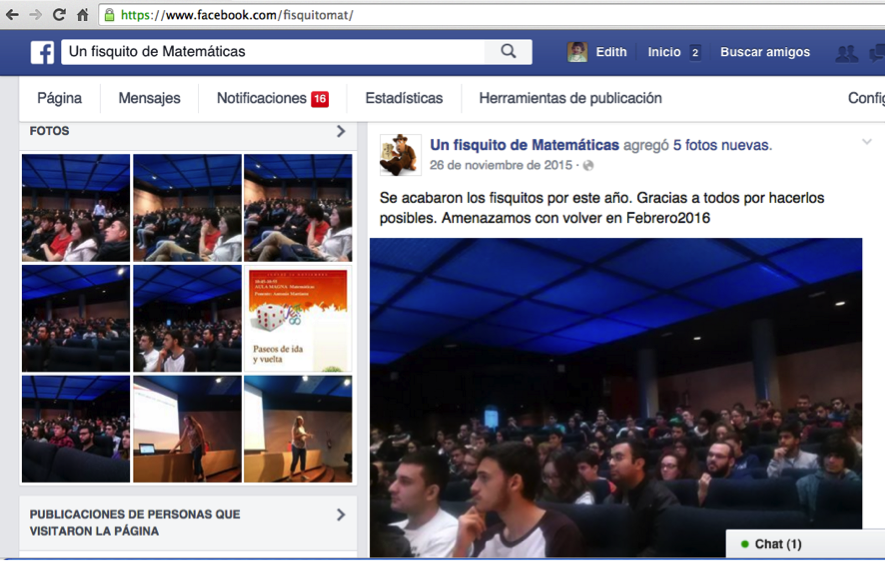Open the friend requests icon
The image size is (886, 561).
(846, 53)
